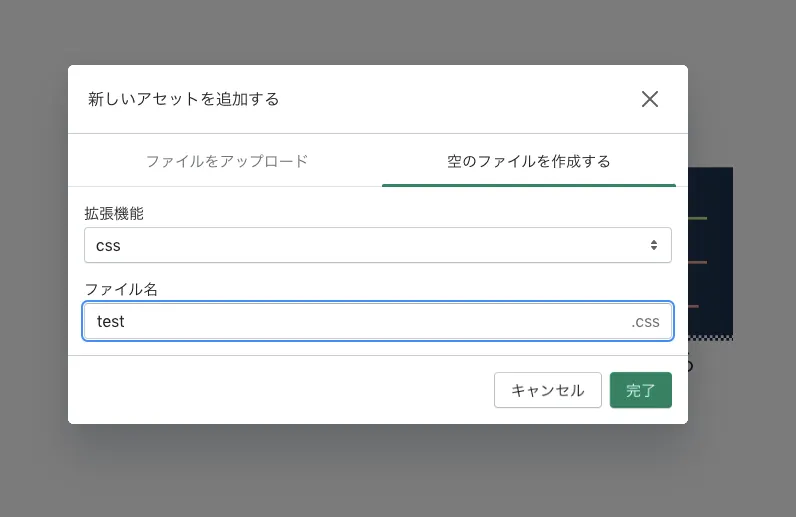Click the green underline of active tab
This screenshot has width=796, height=517.
[528, 185]
